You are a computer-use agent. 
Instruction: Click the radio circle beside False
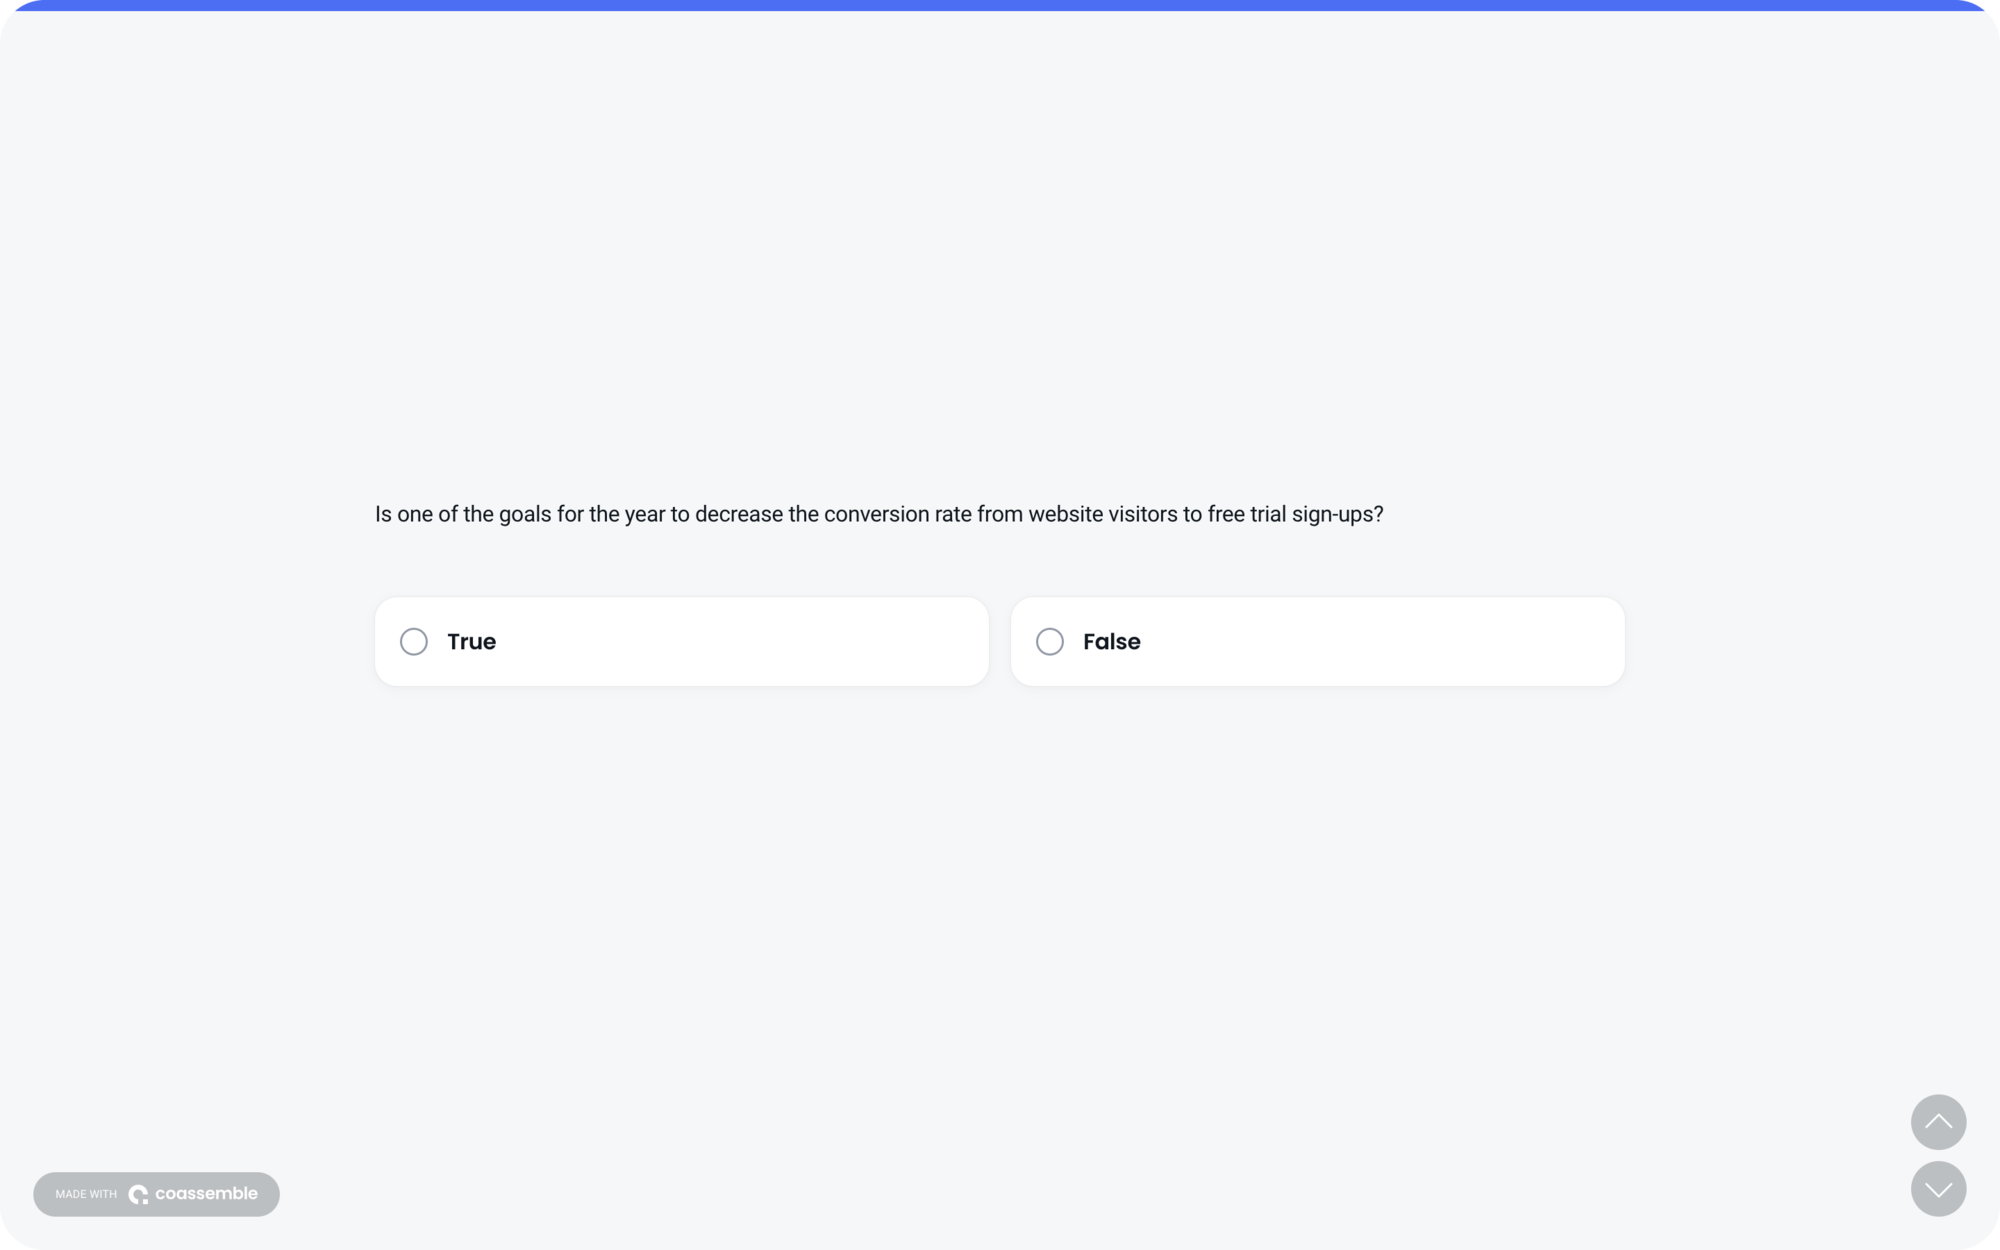click(x=1050, y=641)
